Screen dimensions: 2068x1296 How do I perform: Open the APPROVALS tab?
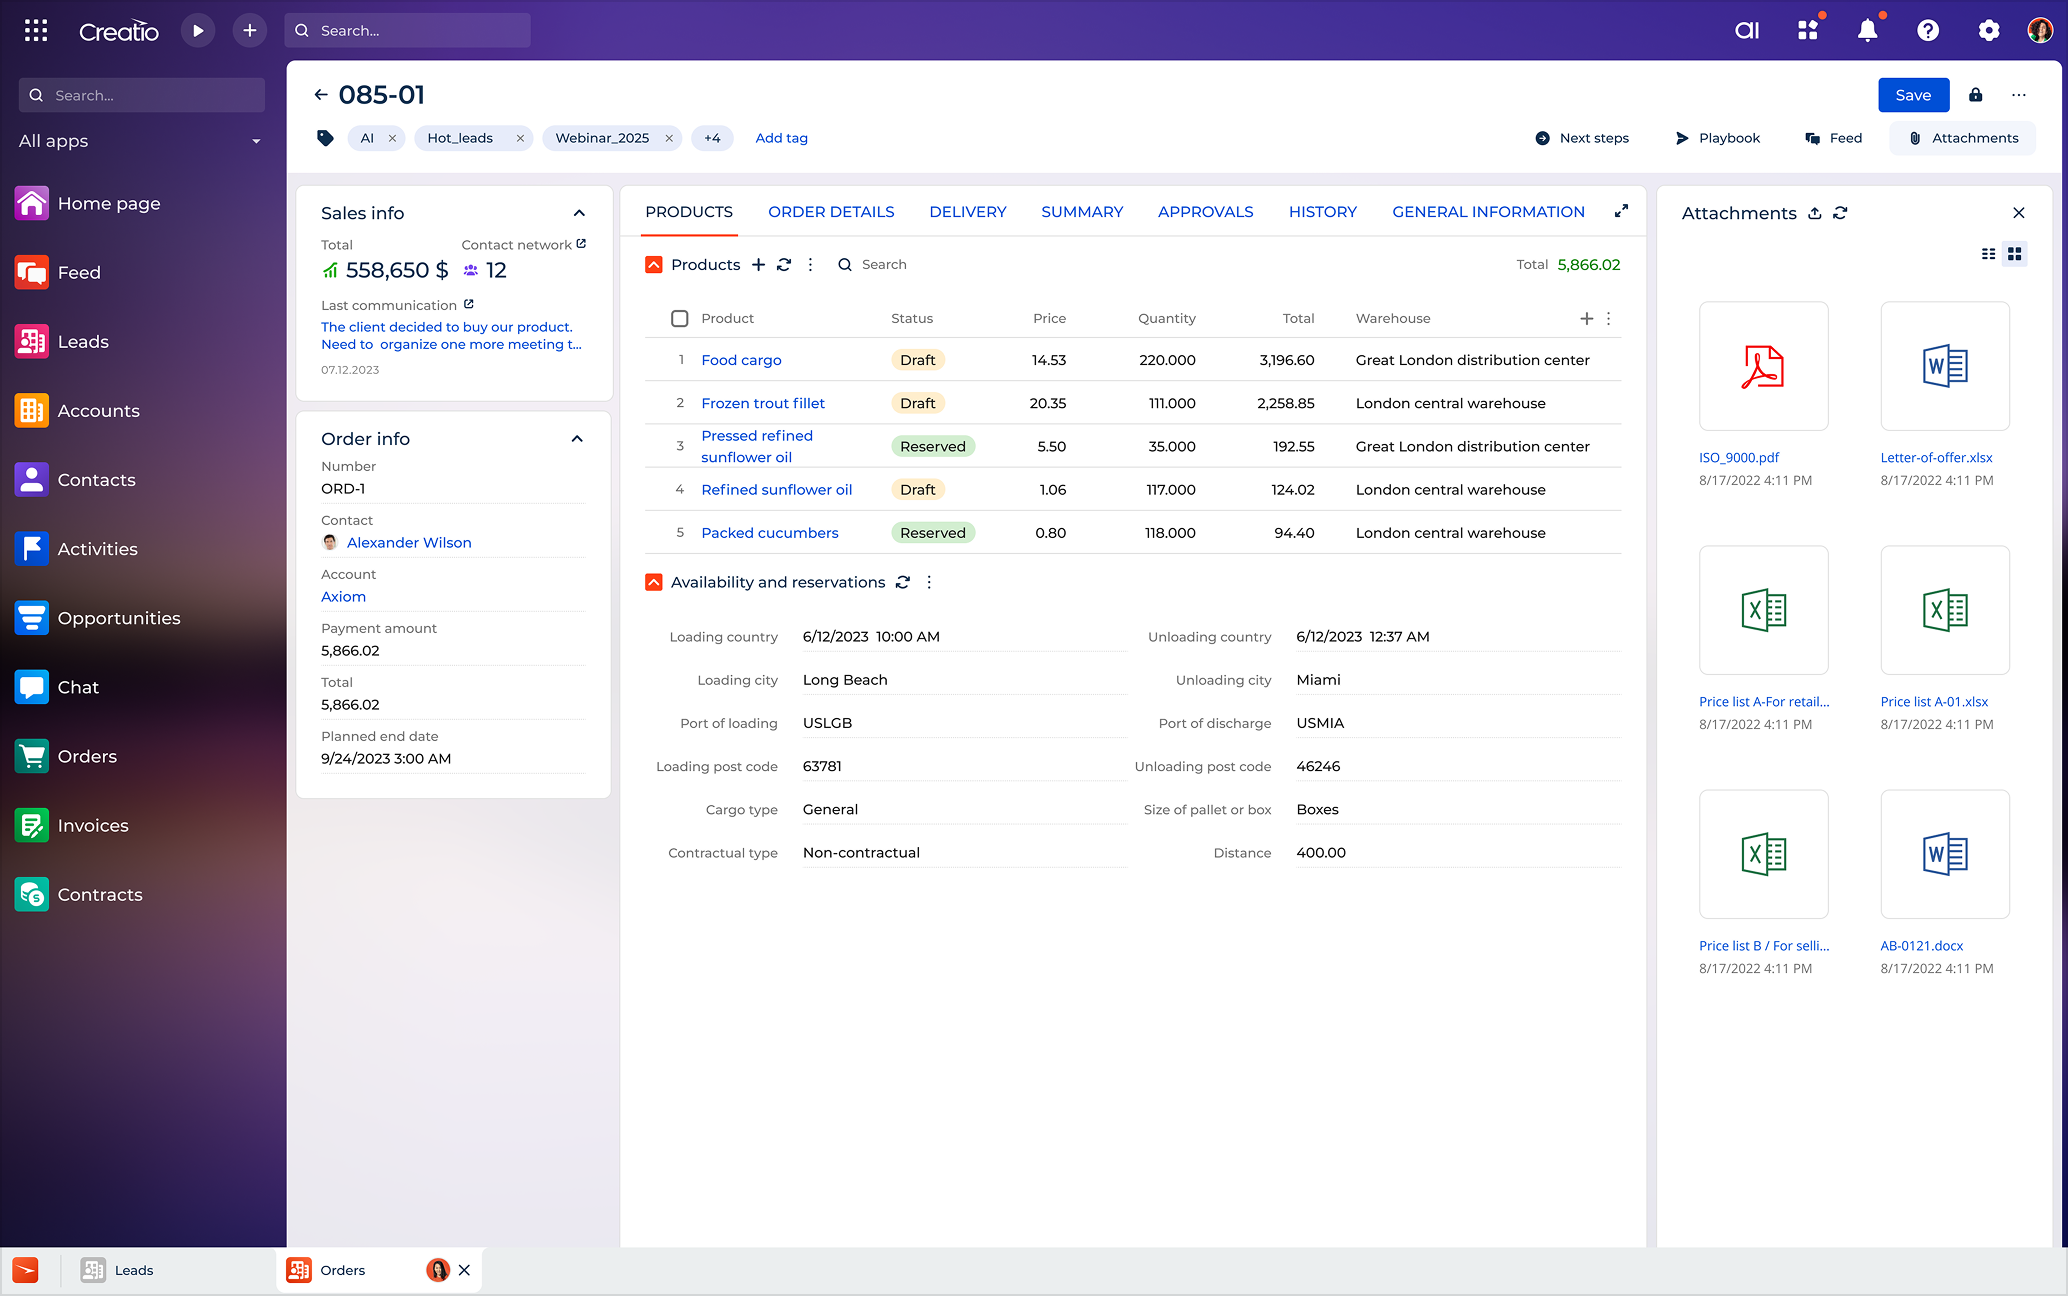(1205, 211)
